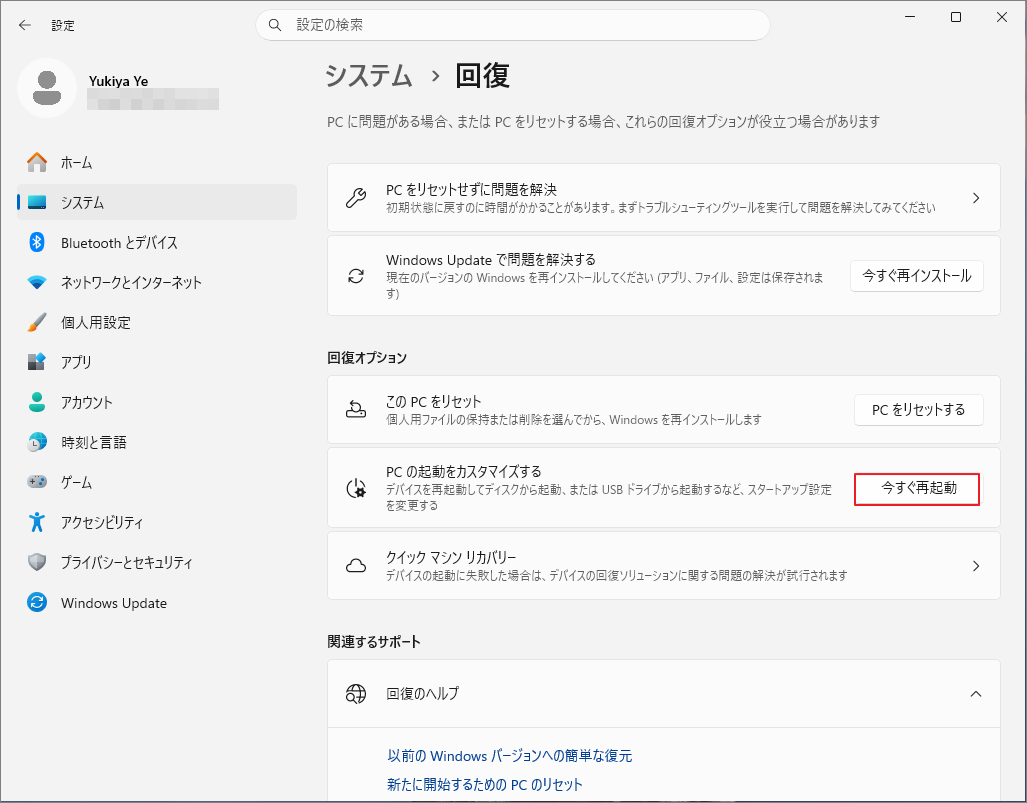The height and width of the screenshot is (803, 1027).
Task: Click the Wi-Fi network icon in sidebar
Action: click(x=37, y=282)
